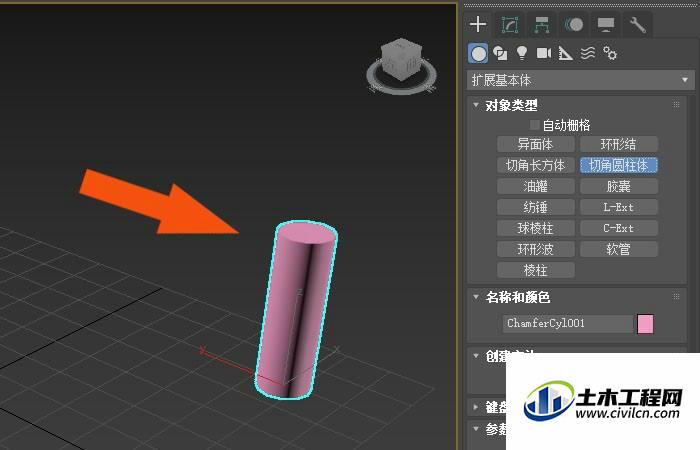Click the 软管 button

pos(618,249)
